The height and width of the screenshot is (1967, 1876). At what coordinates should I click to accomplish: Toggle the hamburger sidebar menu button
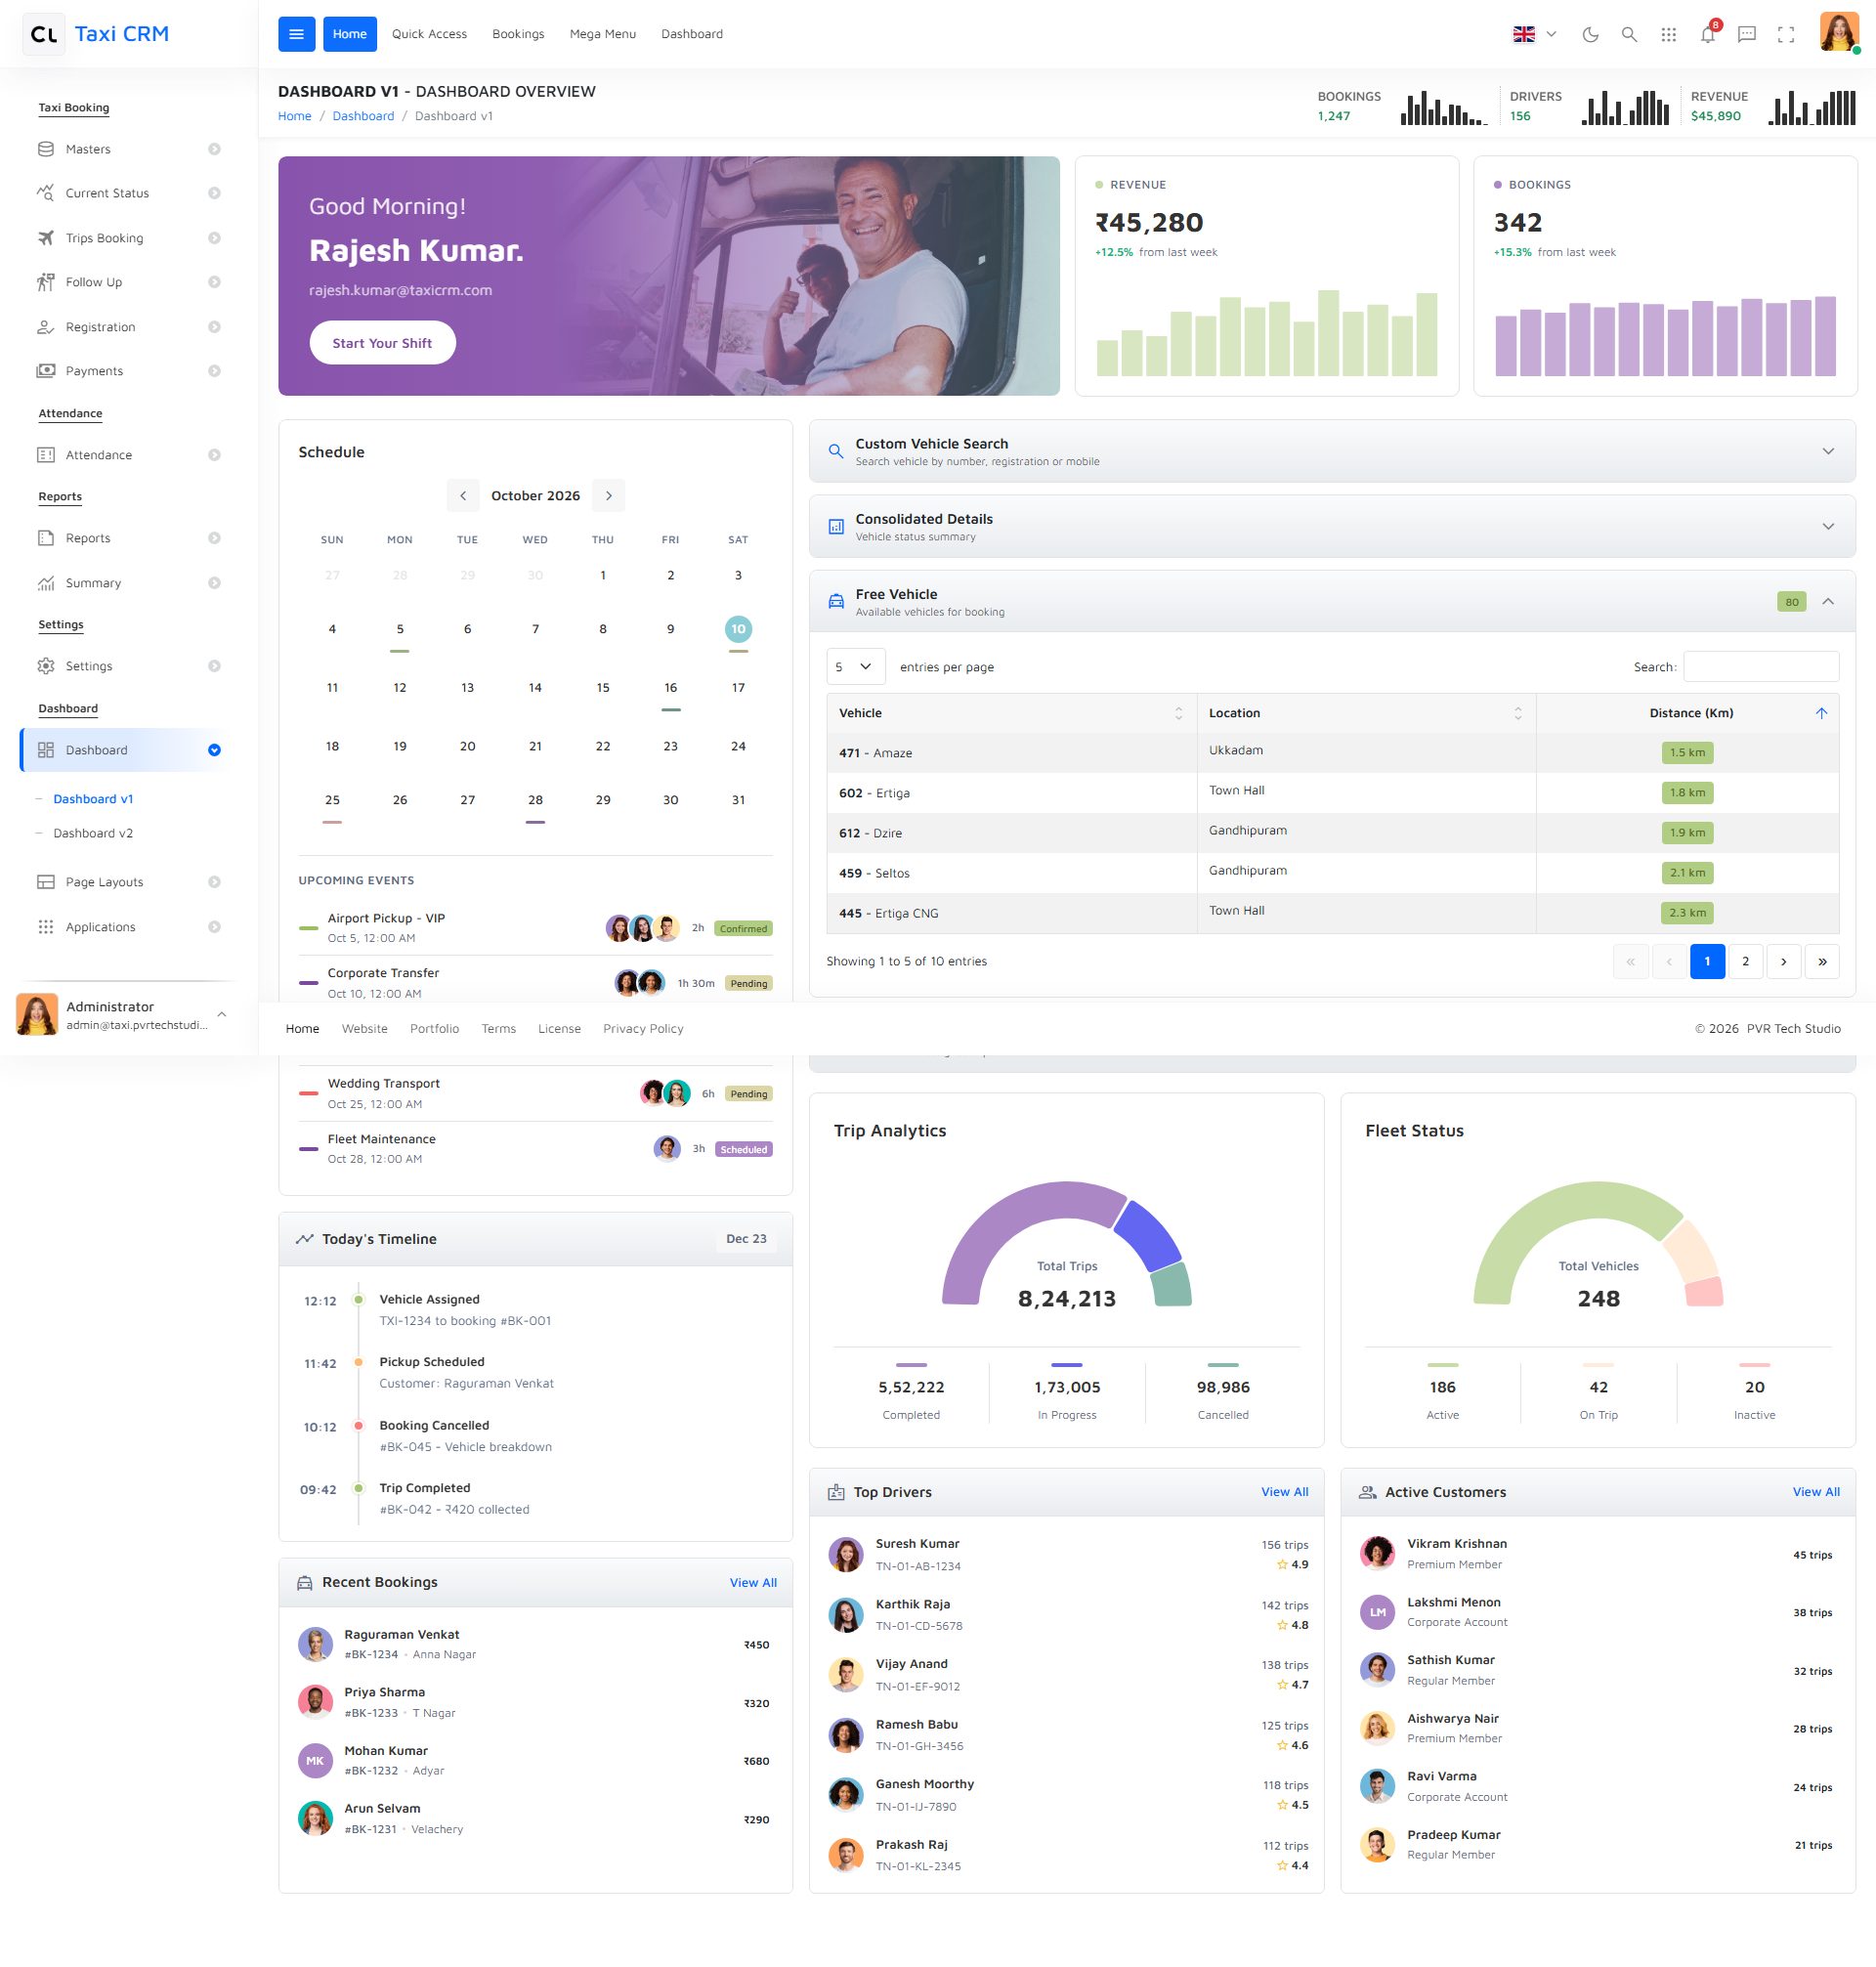tap(296, 34)
